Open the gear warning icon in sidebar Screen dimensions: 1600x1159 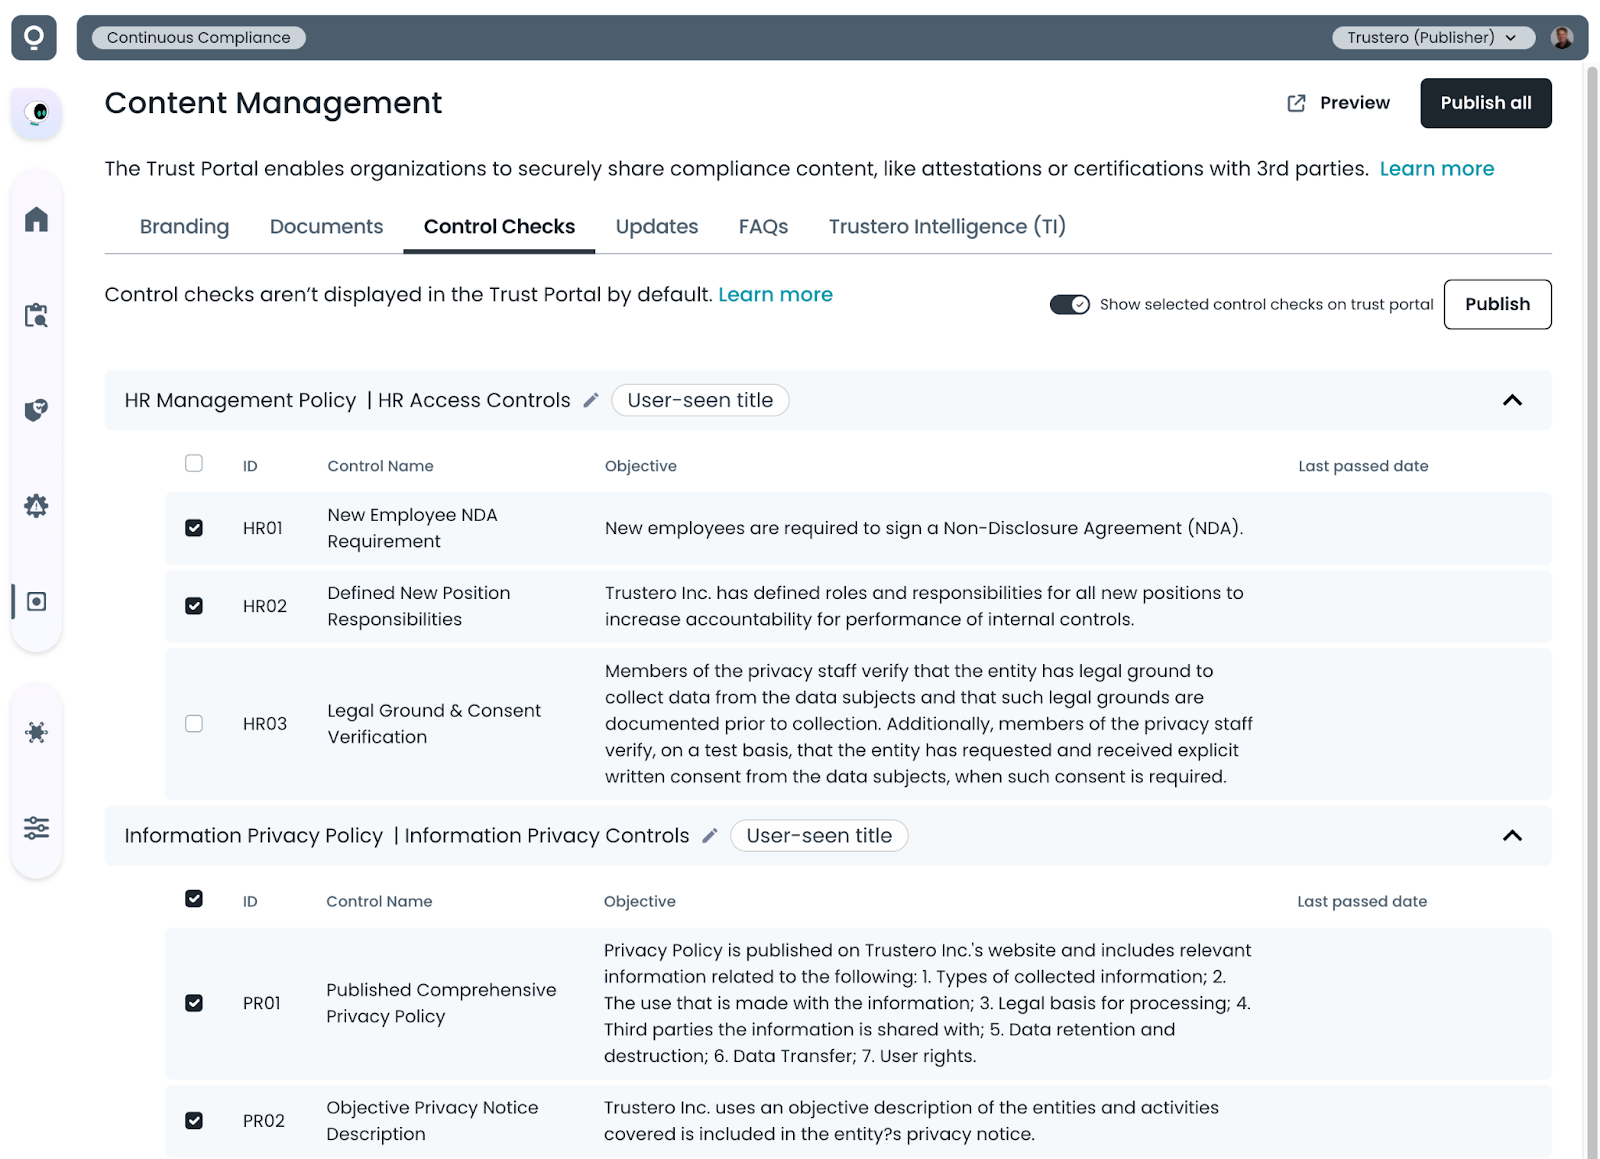pyautogui.click(x=36, y=506)
